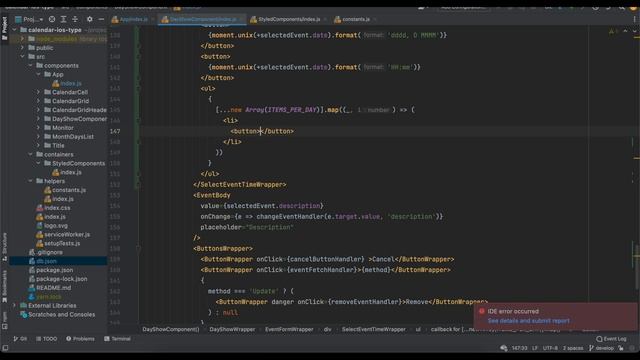The width and height of the screenshot is (640, 360).
Task: Open the Git tool window
Action: pos(20,339)
